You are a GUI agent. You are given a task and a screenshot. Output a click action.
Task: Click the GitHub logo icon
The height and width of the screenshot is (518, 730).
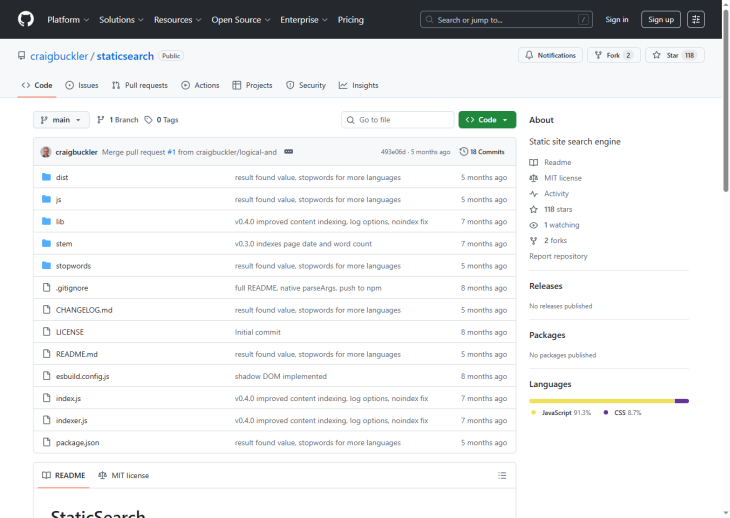click(x=25, y=19)
